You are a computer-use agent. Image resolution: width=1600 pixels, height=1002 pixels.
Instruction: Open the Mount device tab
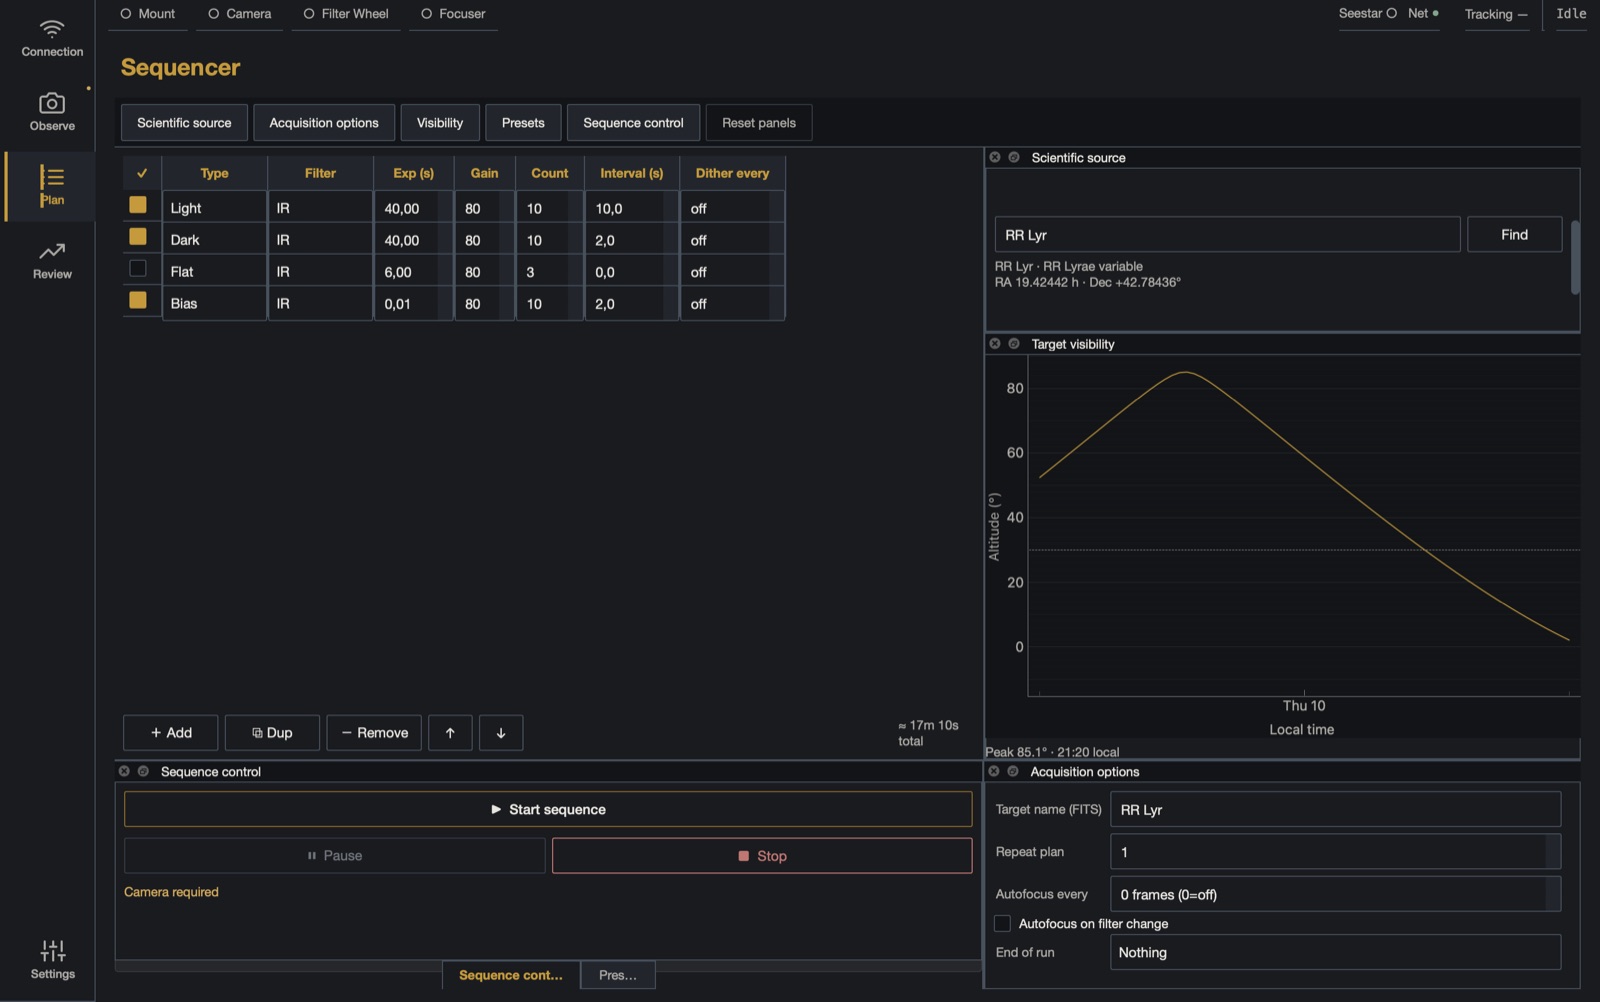click(148, 14)
